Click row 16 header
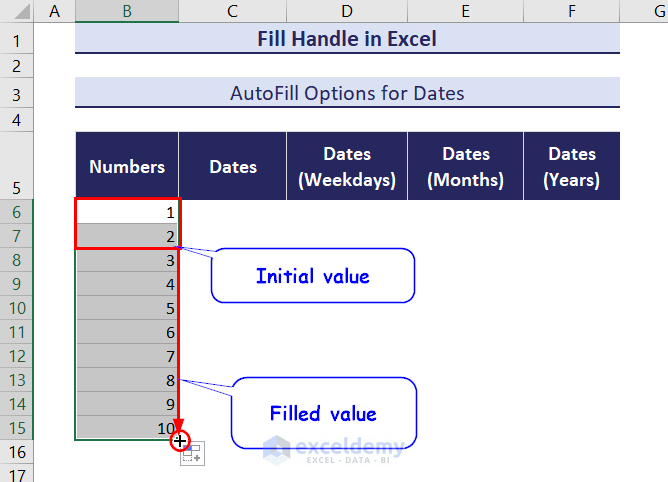 16,451
